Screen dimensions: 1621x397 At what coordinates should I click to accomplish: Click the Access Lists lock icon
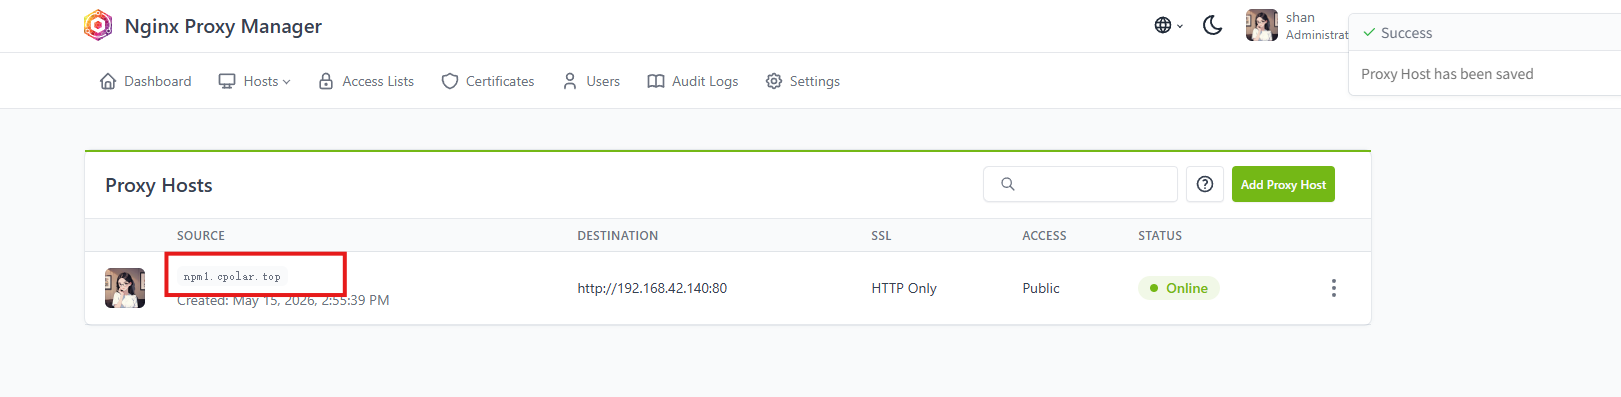point(326,81)
